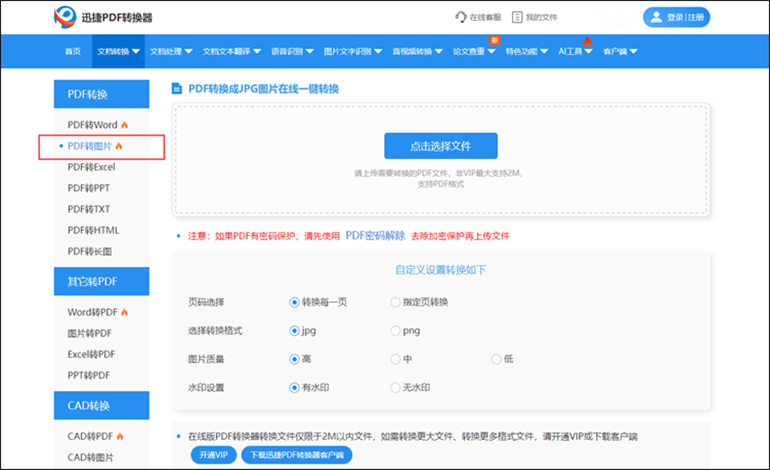Image resolution: width=770 pixels, height=470 pixels.
Task: Select the 无水印 watermark option
Action: [395, 387]
